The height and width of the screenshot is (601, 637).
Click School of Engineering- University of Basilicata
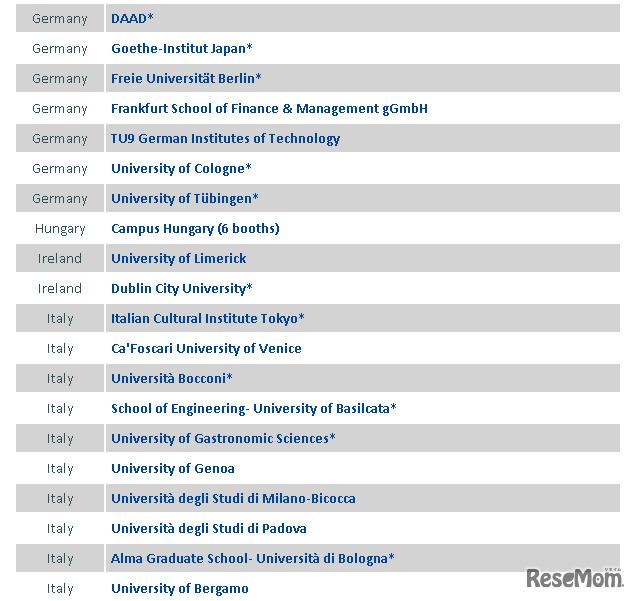253,408
